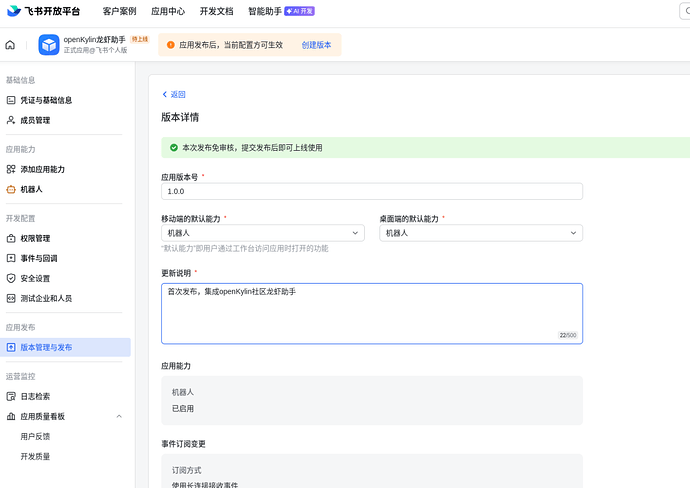Click inside the 更新说明 text area
This screenshot has width=690, height=488.
(x=371, y=312)
